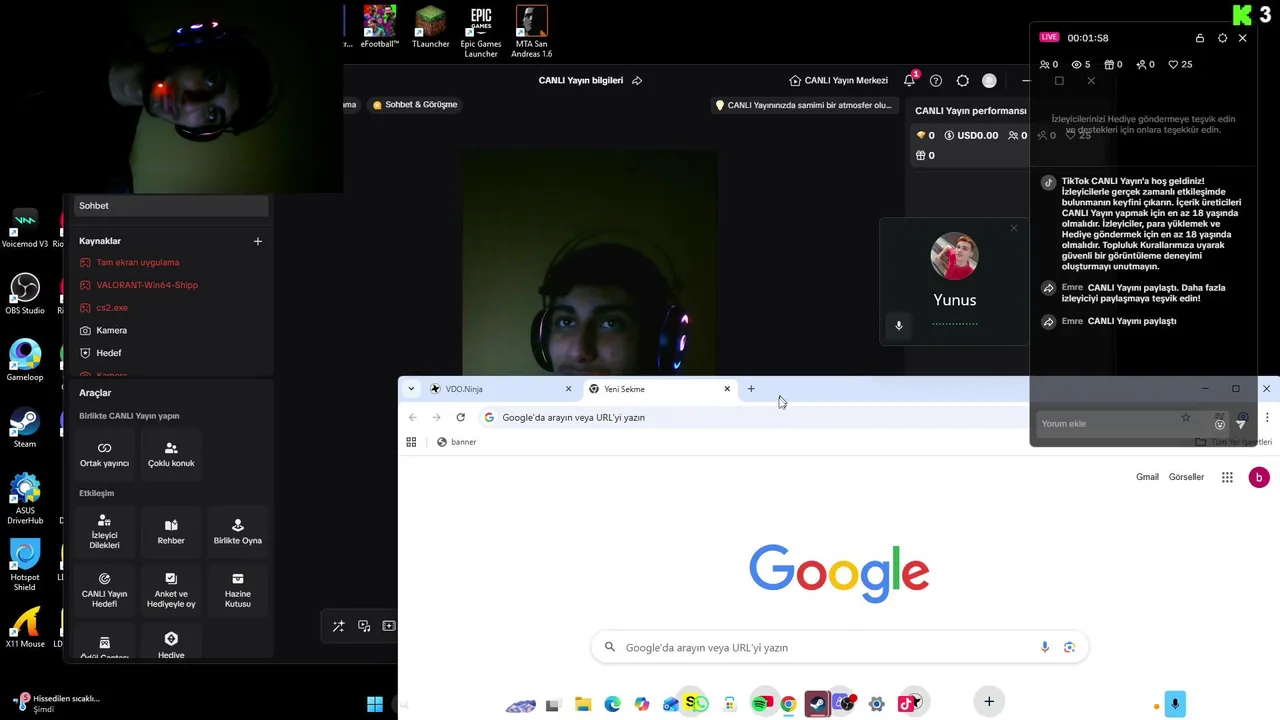This screenshot has width=1280, height=720.
Task: Open the Google account avatar
Action: (1259, 478)
